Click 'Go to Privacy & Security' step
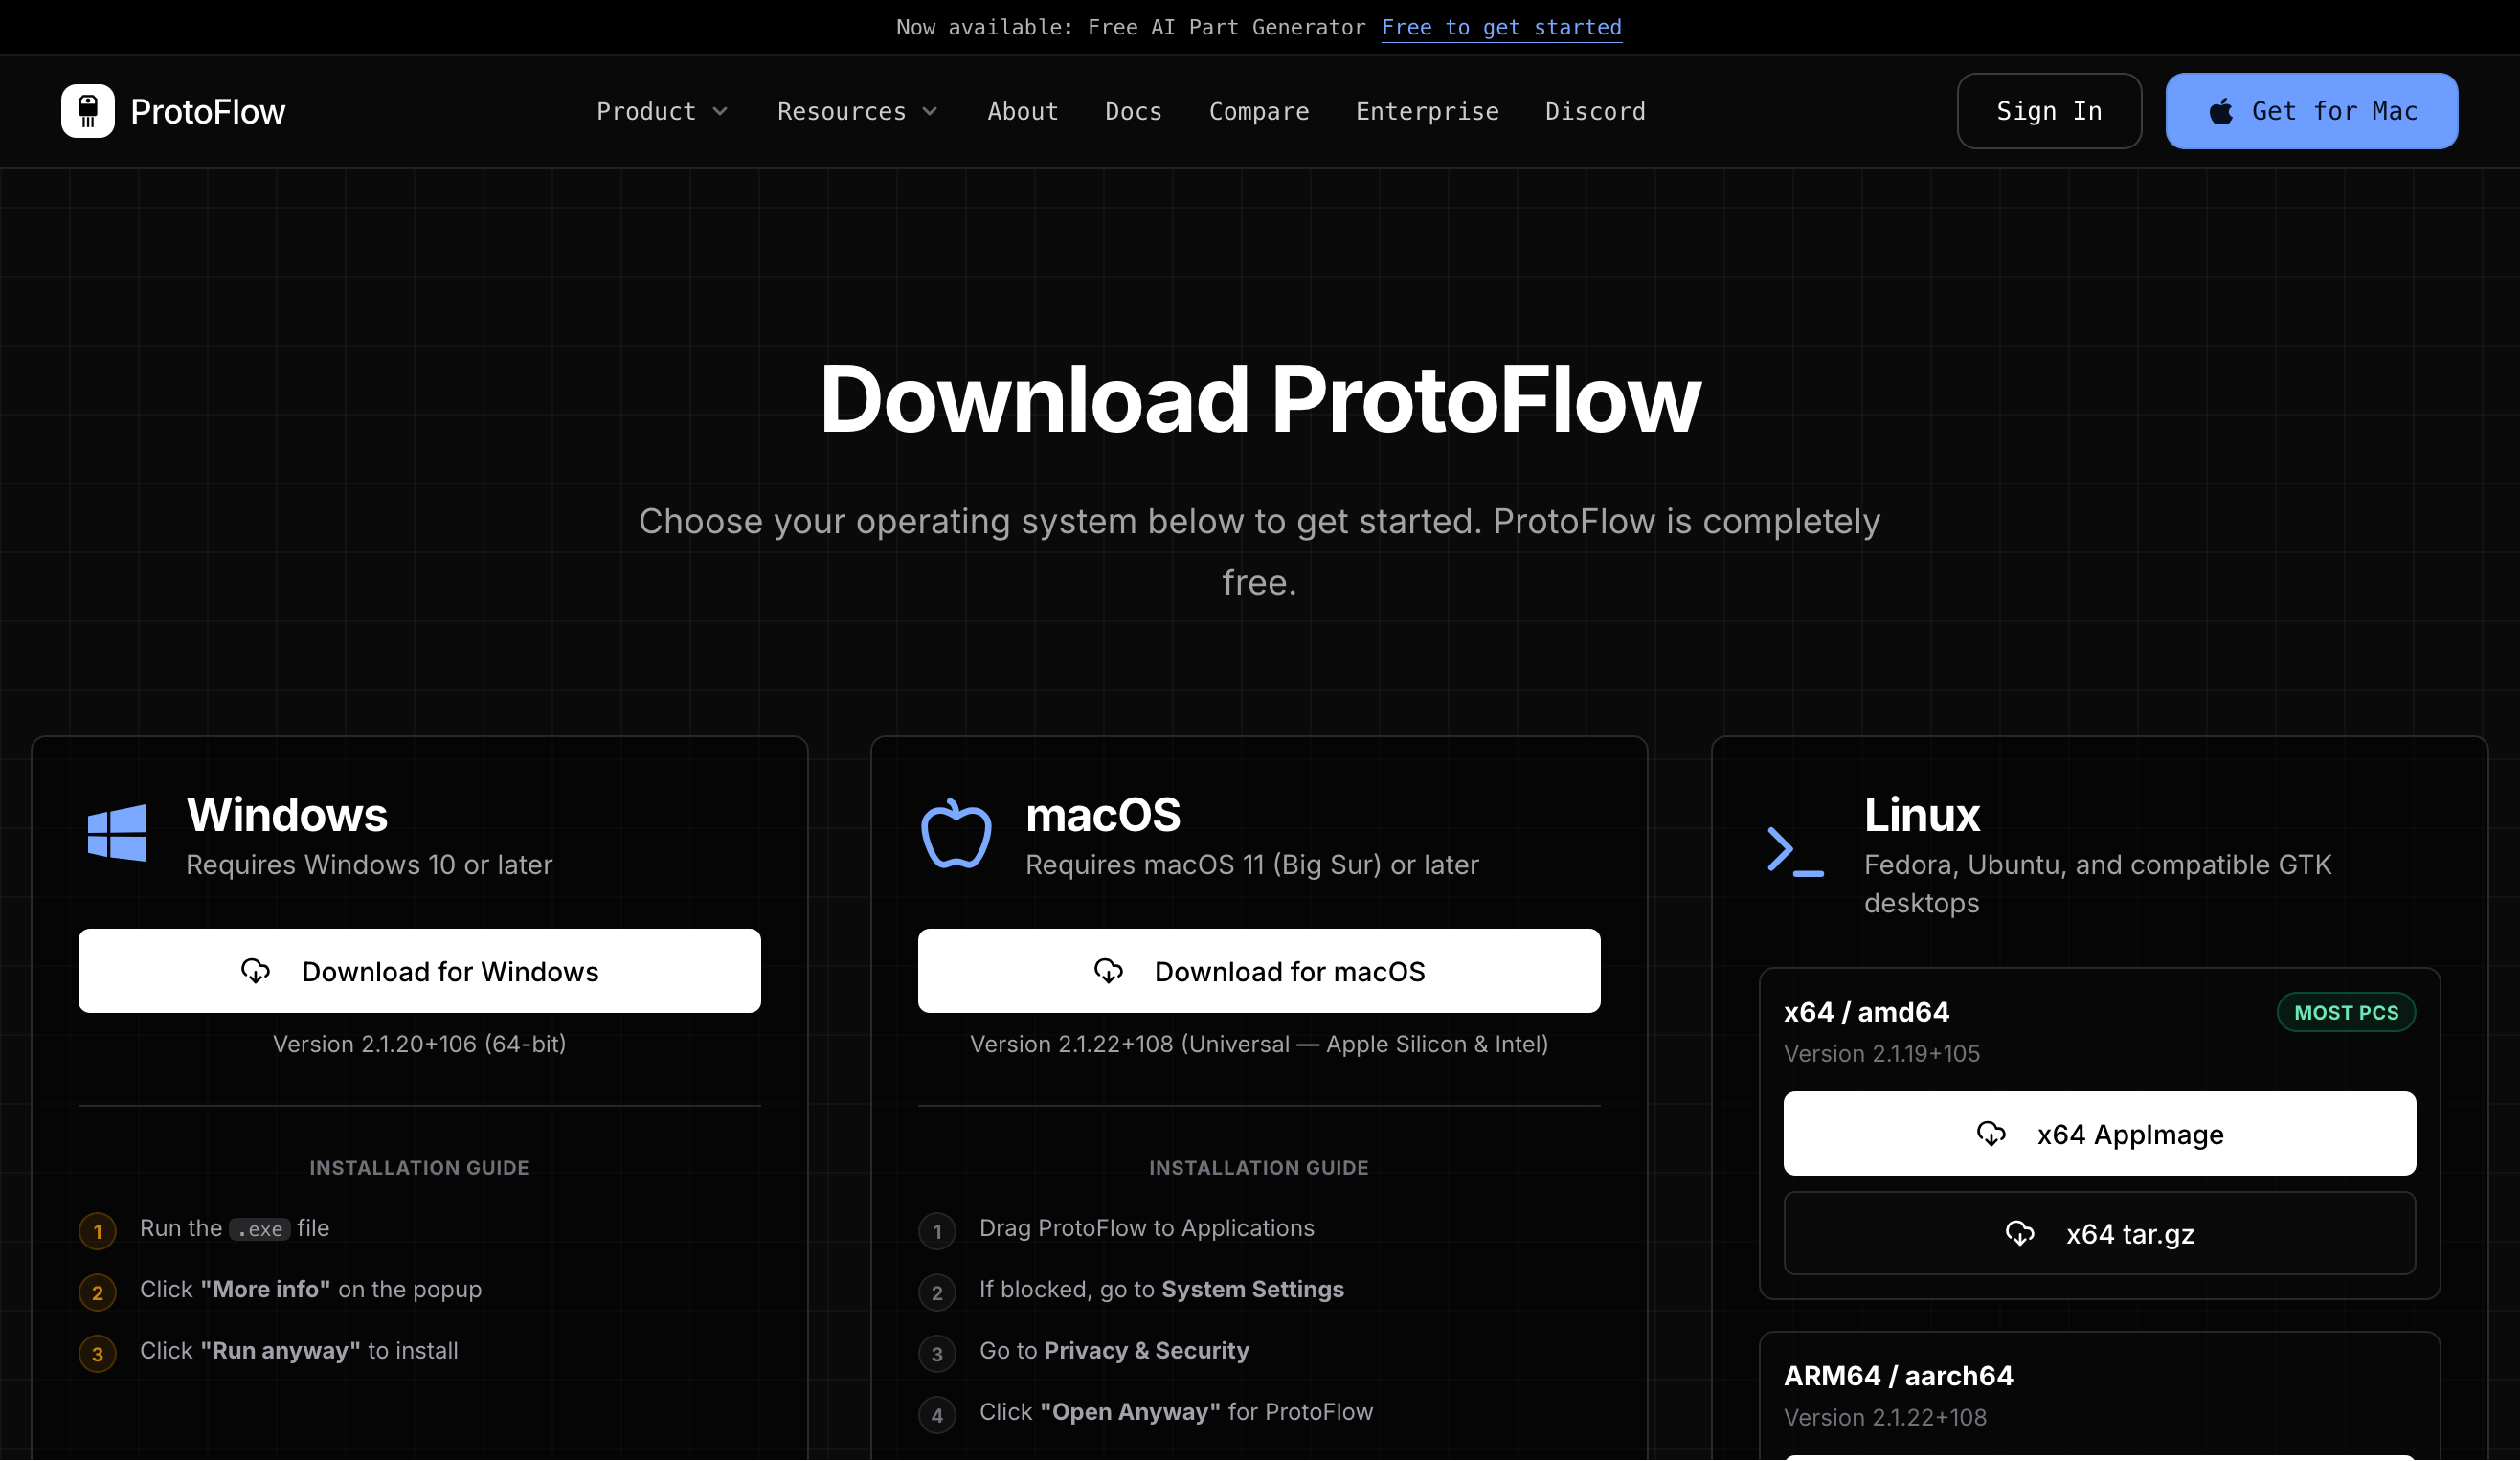This screenshot has width=2520, height=1461. point(1114,1351)
